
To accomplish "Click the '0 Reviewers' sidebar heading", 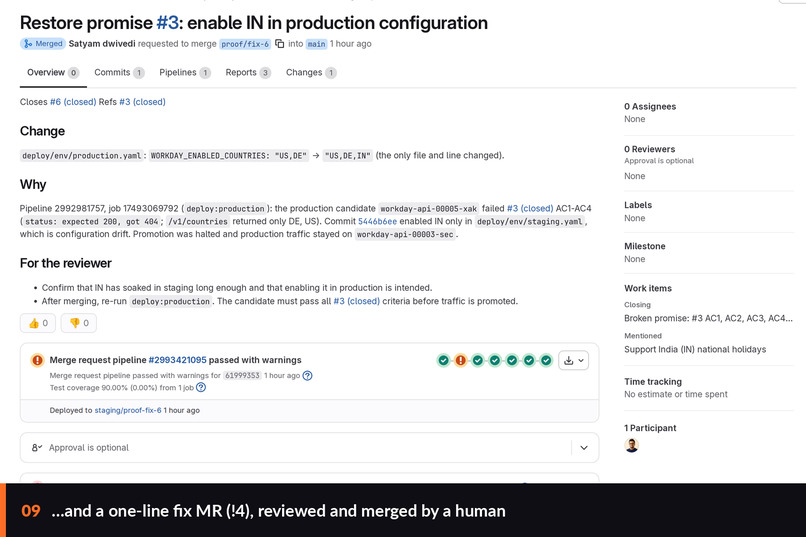I will pyautogui.click(x=649, y=149).
